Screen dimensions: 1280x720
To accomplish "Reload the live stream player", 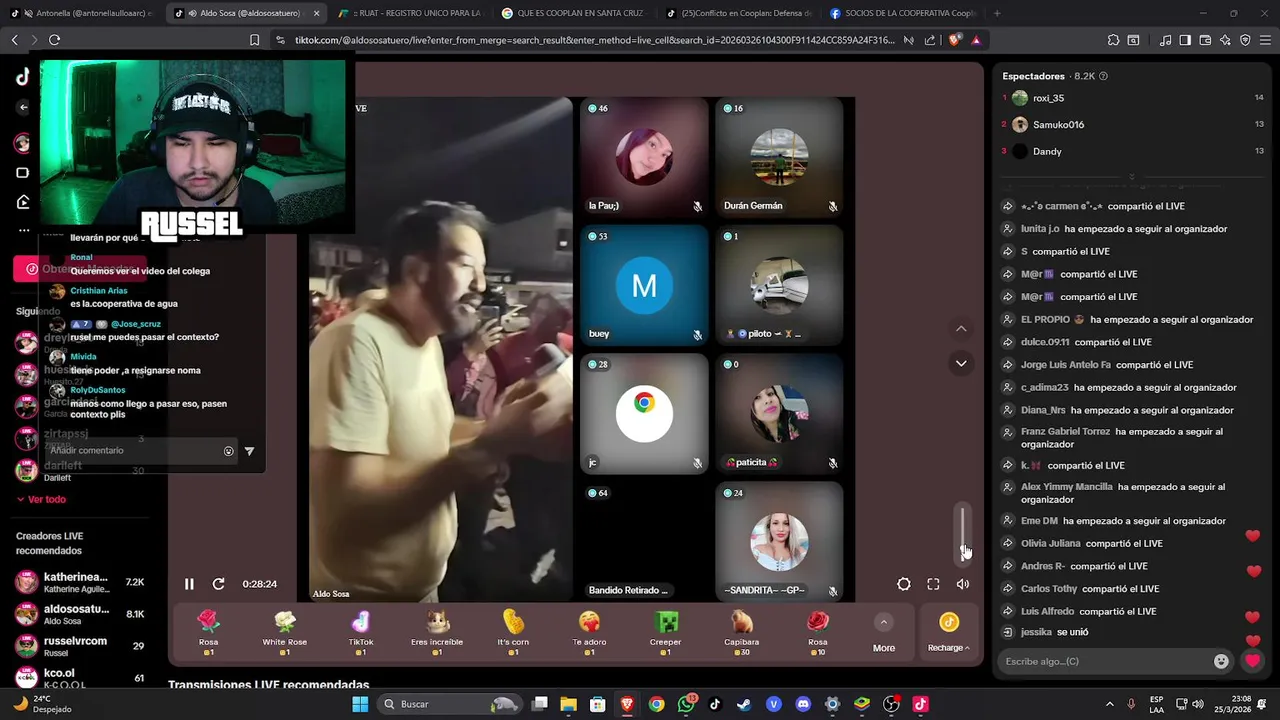I will (x=218, y=584).
